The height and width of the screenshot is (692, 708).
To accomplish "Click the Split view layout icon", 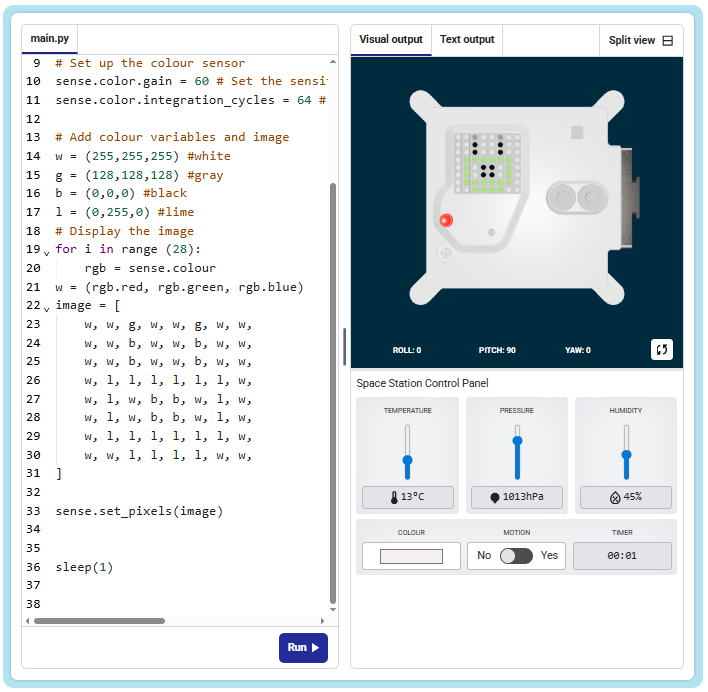I will pyautogui.click(x=668, y=41).
